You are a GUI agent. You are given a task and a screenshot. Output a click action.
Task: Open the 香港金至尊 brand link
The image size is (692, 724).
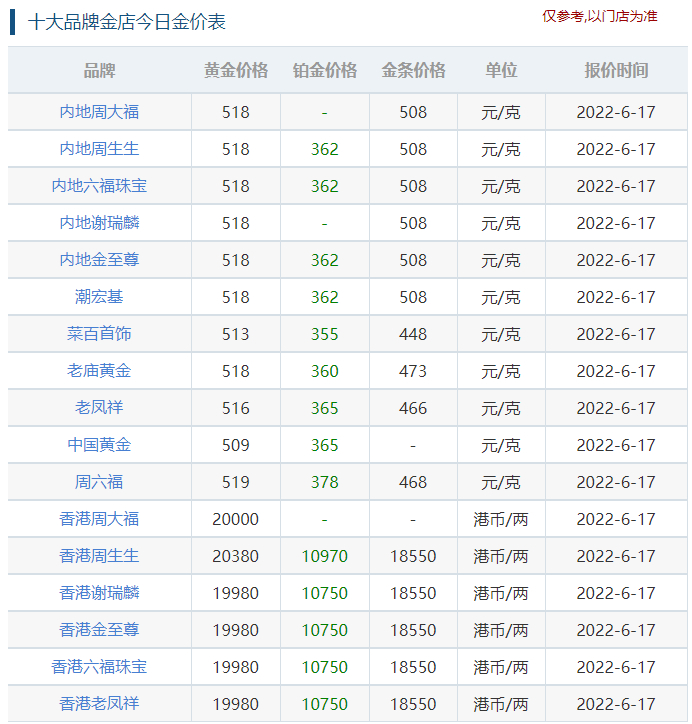click(99, 630)
